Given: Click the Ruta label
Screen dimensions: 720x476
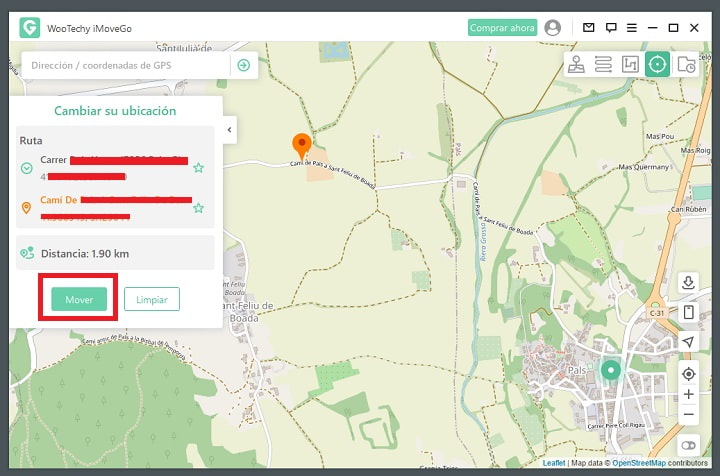Looking at the screenshot, I should pos(31,140).
